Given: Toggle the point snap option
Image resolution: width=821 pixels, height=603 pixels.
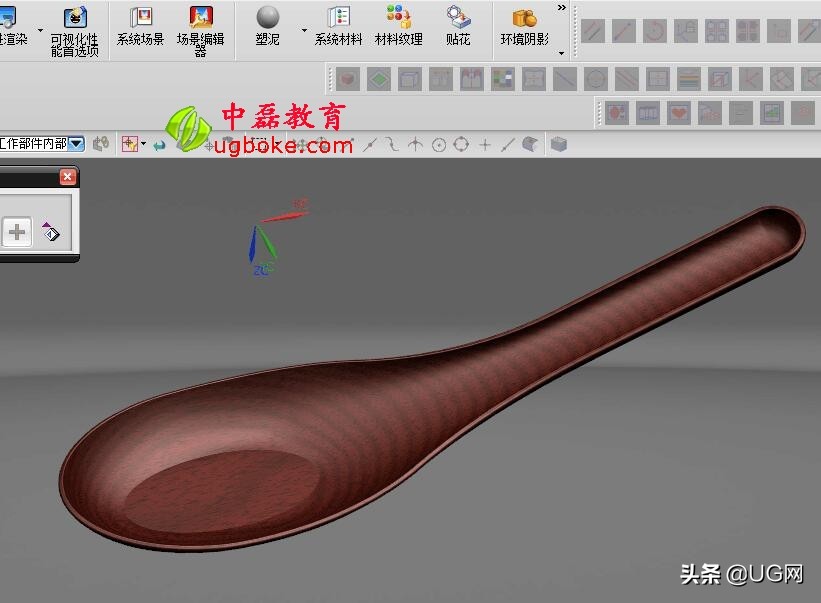Looking at the screenshot, I should [x=486, y=143].
